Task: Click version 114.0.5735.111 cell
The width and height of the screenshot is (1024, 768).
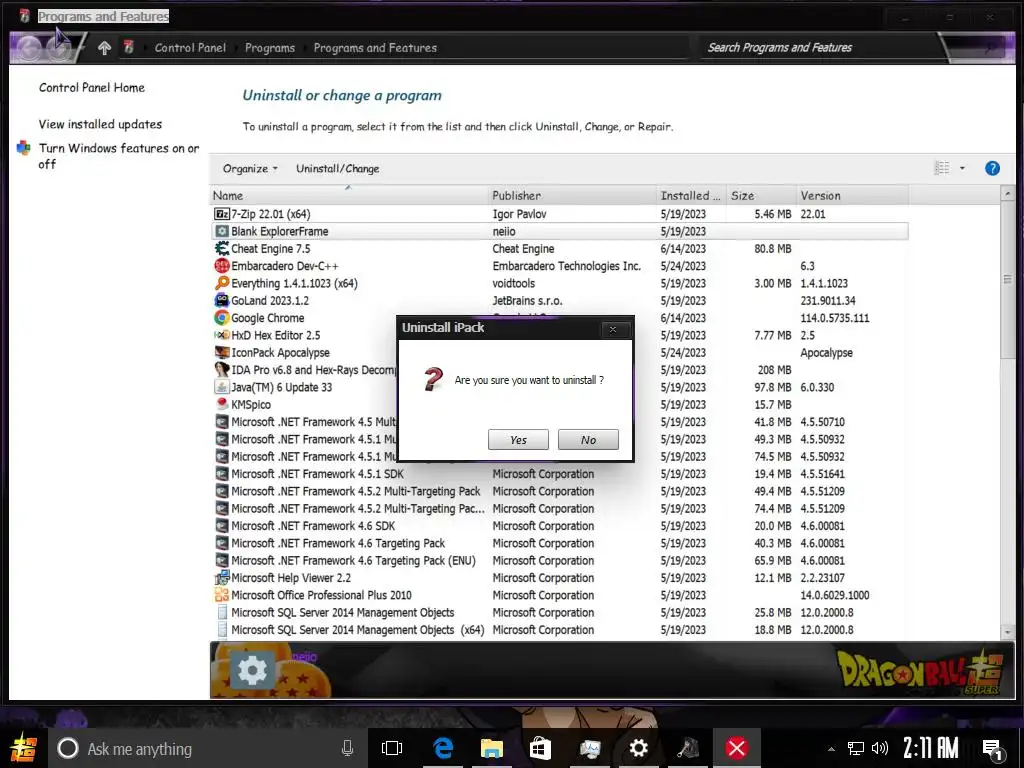Action: [x=835, y=317]
